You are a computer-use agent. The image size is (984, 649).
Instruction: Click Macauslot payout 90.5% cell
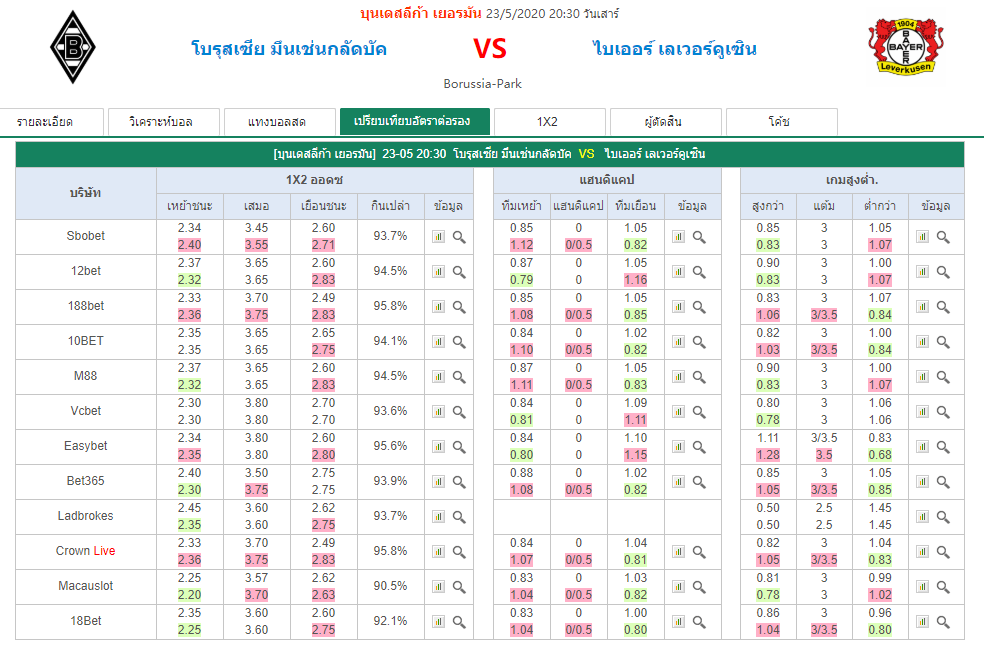point(390,586)
